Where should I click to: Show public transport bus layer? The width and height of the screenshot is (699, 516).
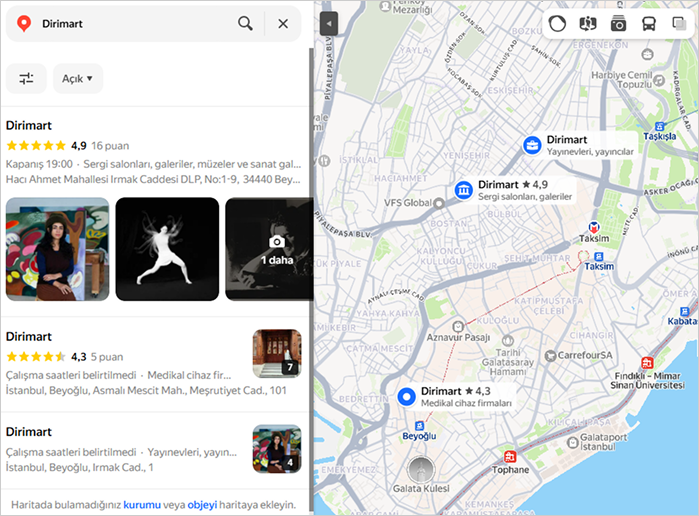click(649, 23)
